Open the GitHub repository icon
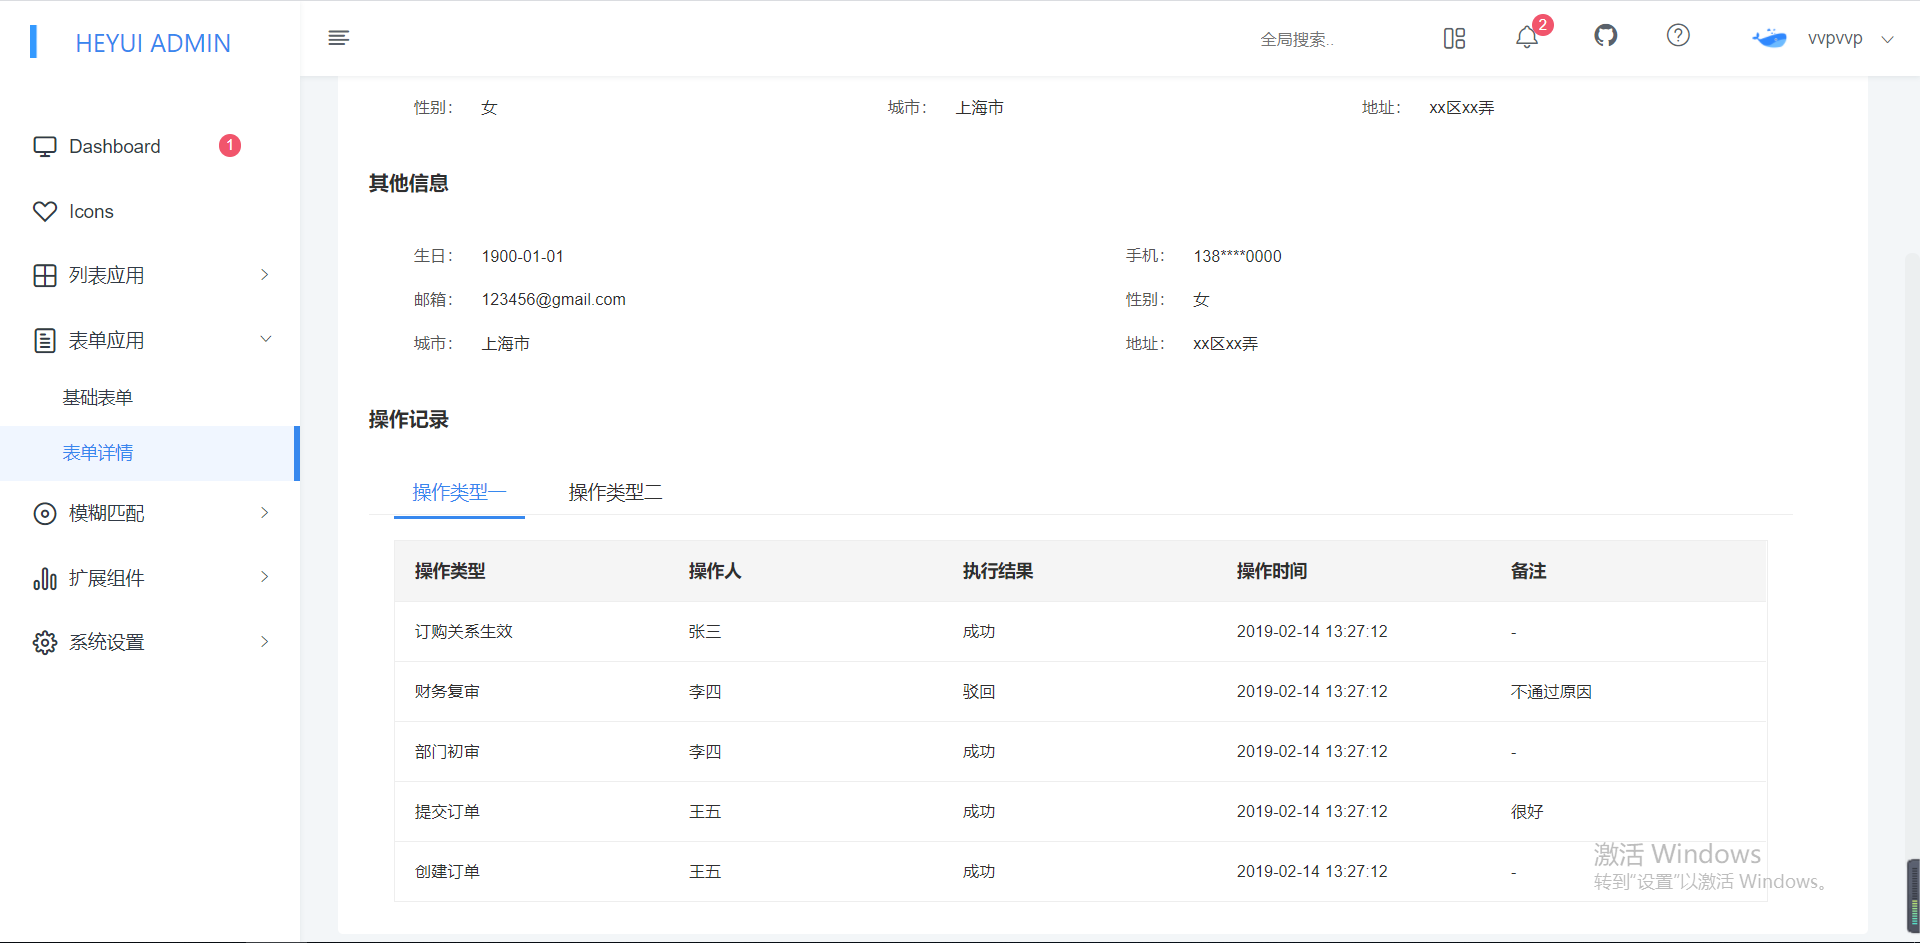 1606,36
